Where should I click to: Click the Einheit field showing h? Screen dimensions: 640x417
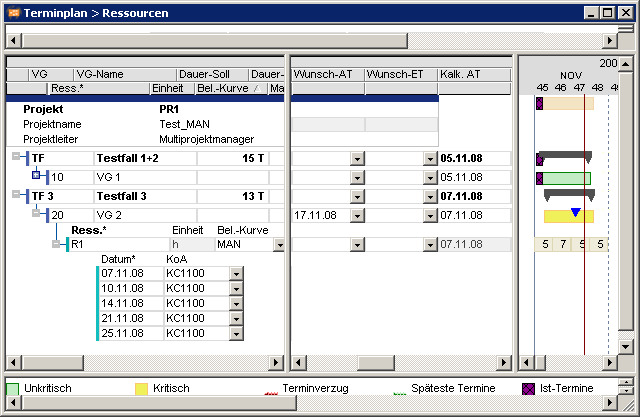pos(191,244)
